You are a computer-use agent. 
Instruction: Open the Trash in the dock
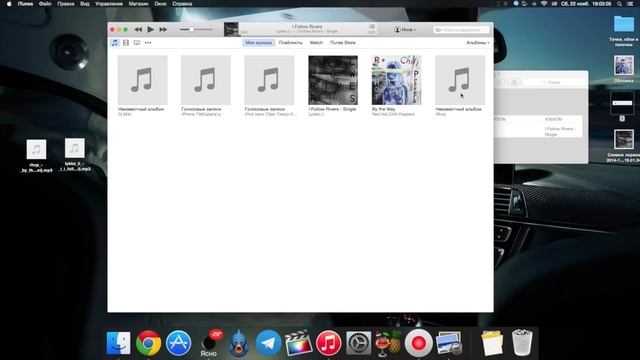(x=522, y=343)
